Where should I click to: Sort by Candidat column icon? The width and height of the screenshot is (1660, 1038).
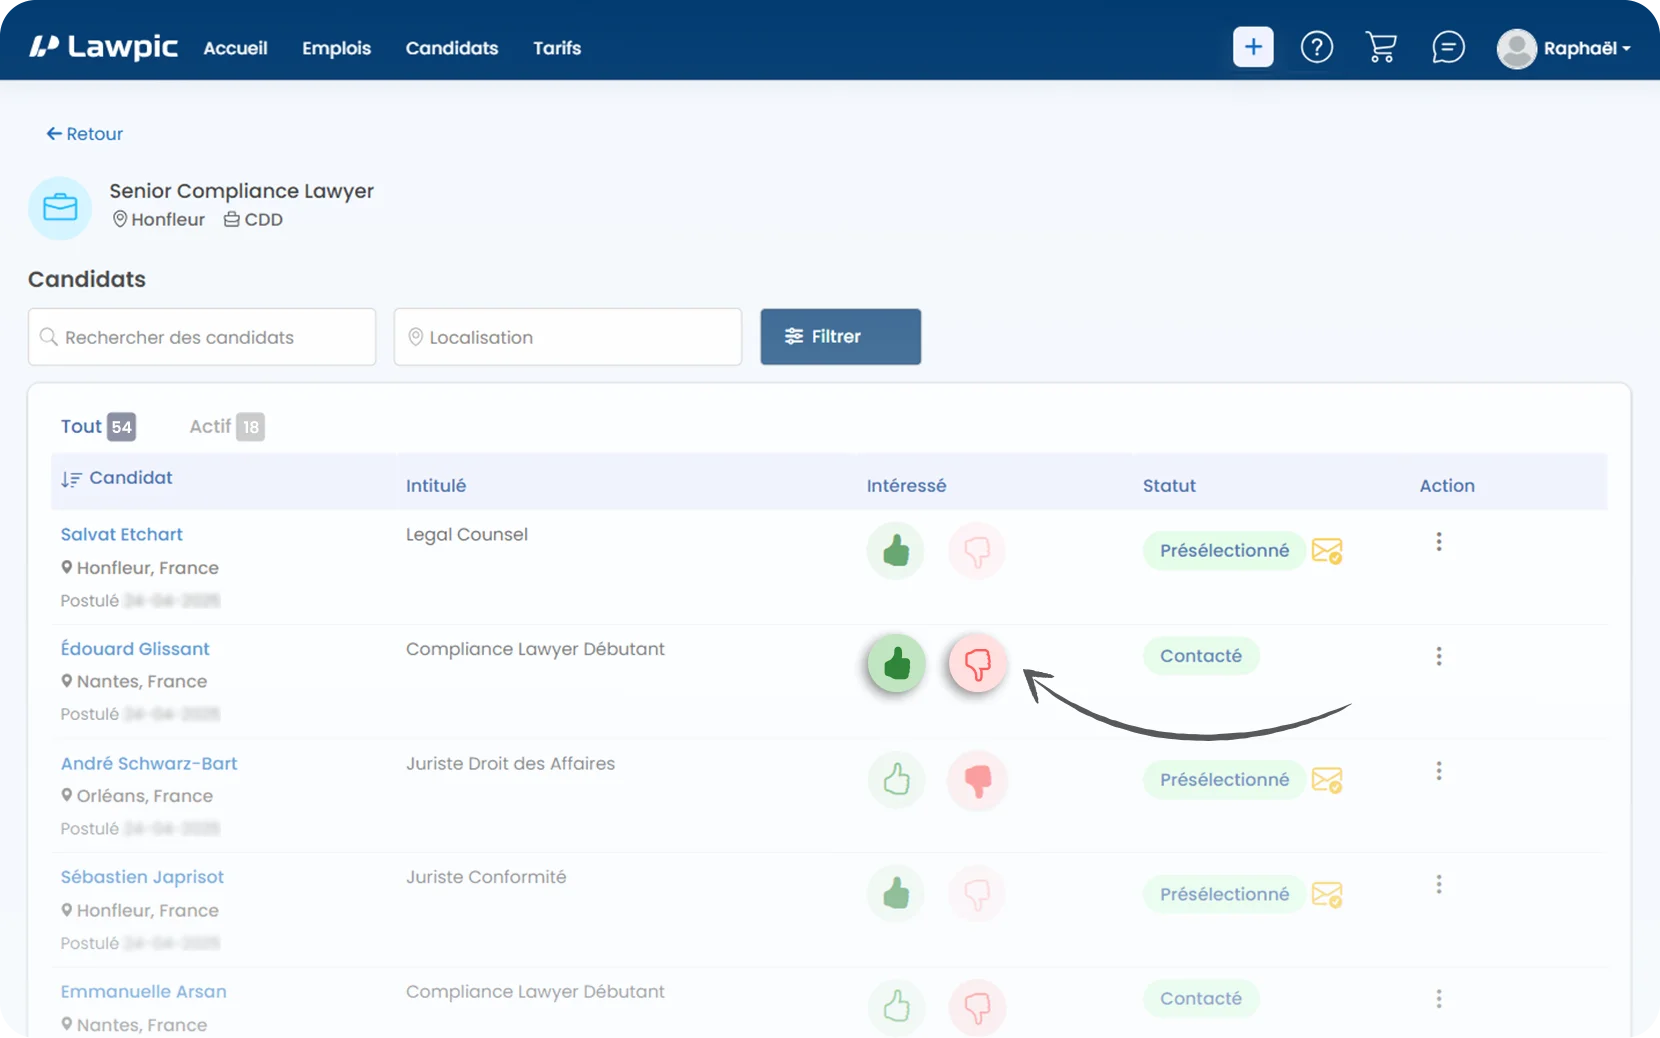71,479
